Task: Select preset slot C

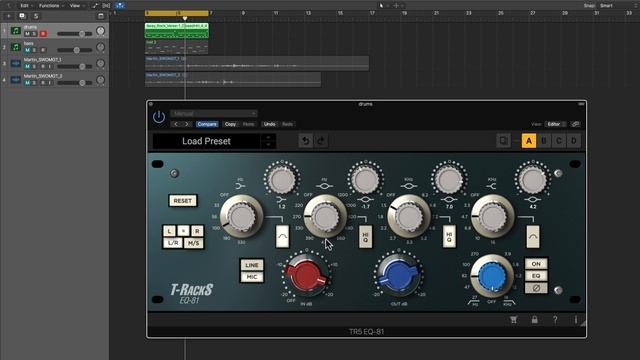Action: (x=559, y=141)
